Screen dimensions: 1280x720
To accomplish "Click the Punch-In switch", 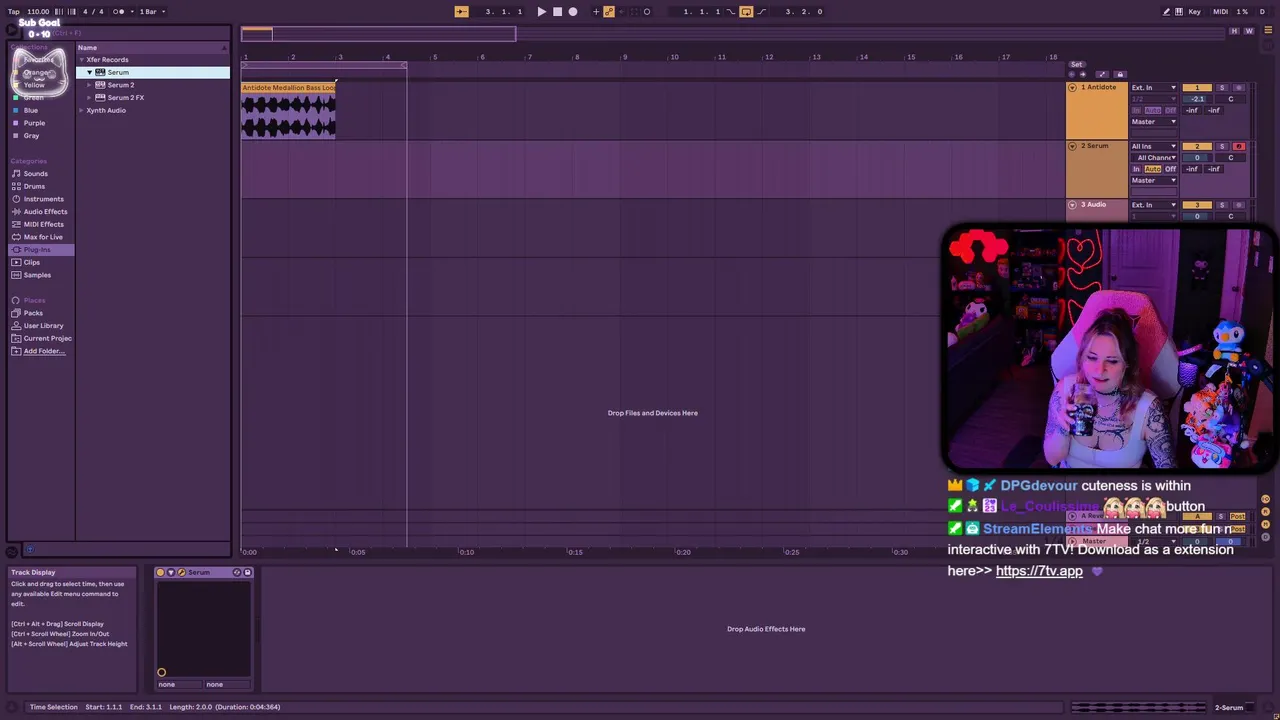I will pos(730,12).
